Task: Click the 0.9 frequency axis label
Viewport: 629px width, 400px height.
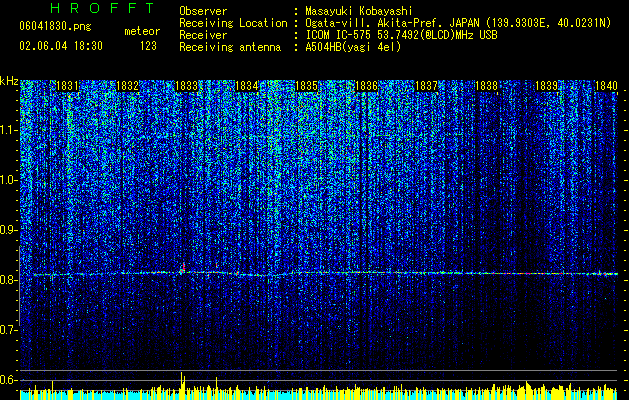Action: pos(9,230)
